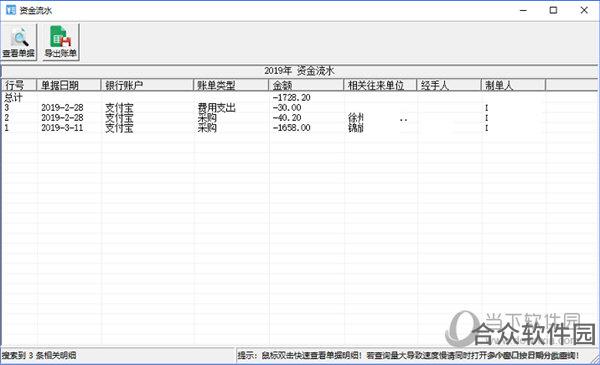Select amount -30.00 cell
600x365 pixels.
click(287, 108)
